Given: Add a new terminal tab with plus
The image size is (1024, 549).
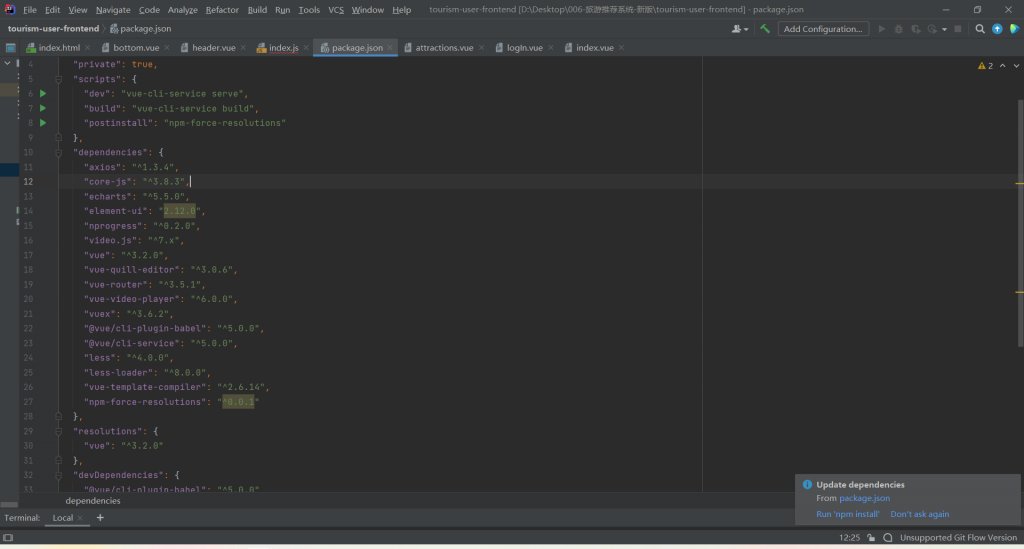Looking at the screenshot, I should click(100, 518).
